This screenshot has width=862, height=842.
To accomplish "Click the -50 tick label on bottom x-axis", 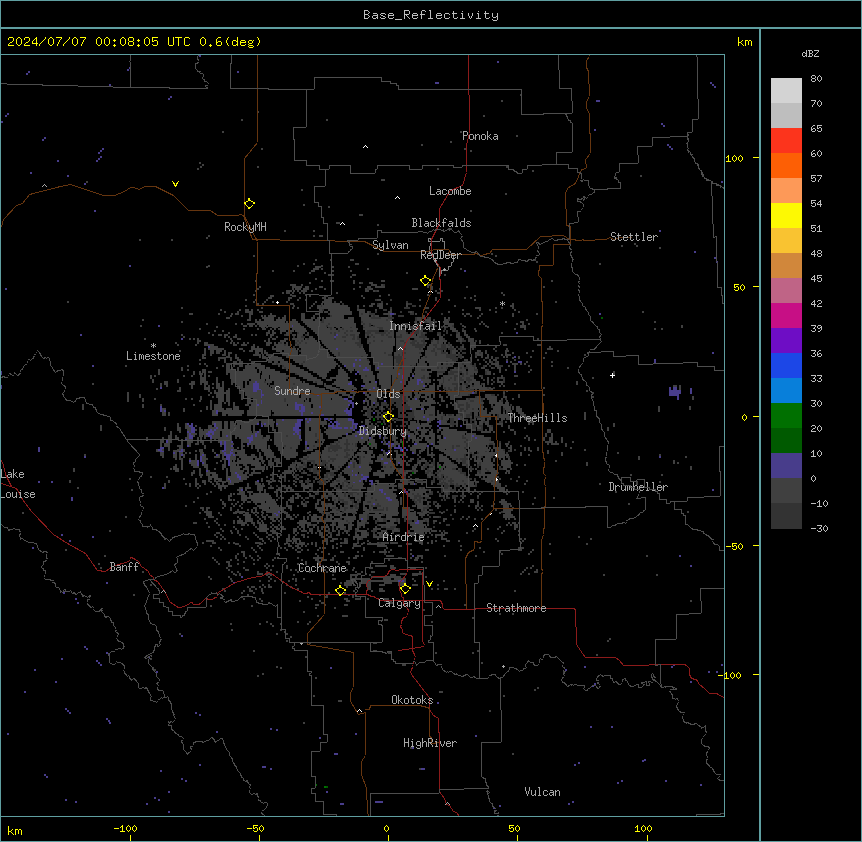I will click(x=255, y=828).
